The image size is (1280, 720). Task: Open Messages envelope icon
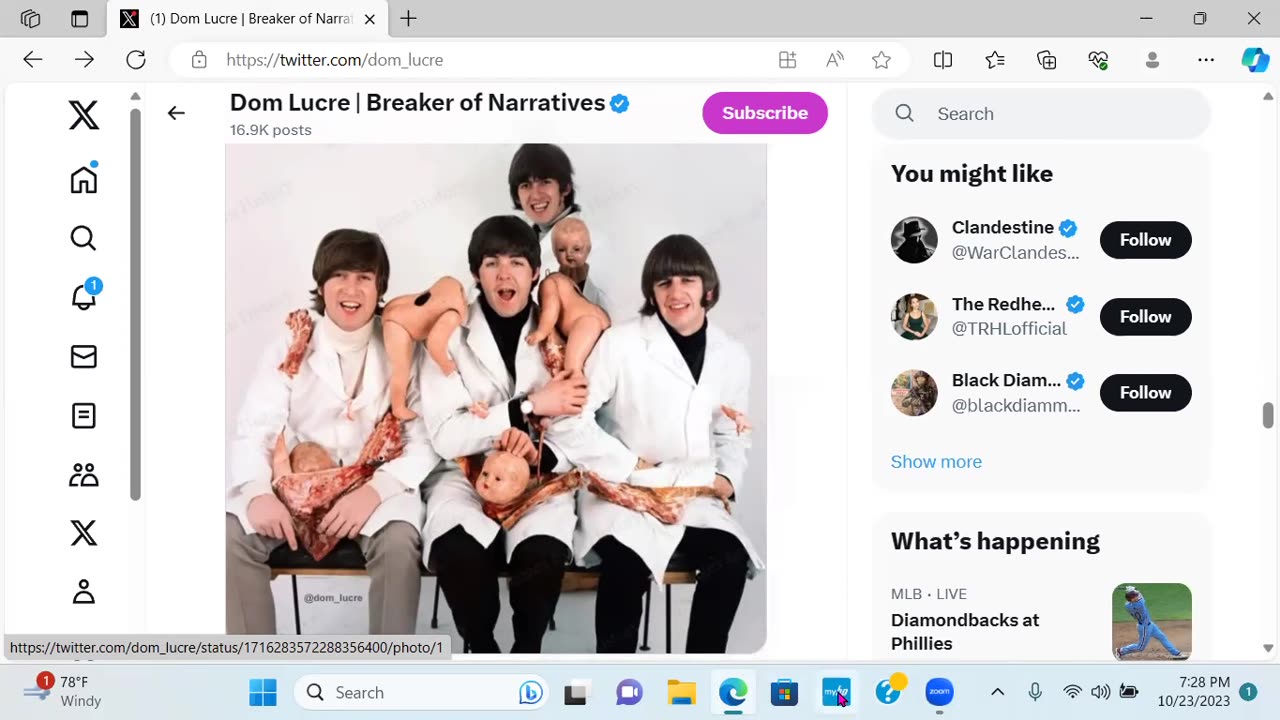(84, 356)
